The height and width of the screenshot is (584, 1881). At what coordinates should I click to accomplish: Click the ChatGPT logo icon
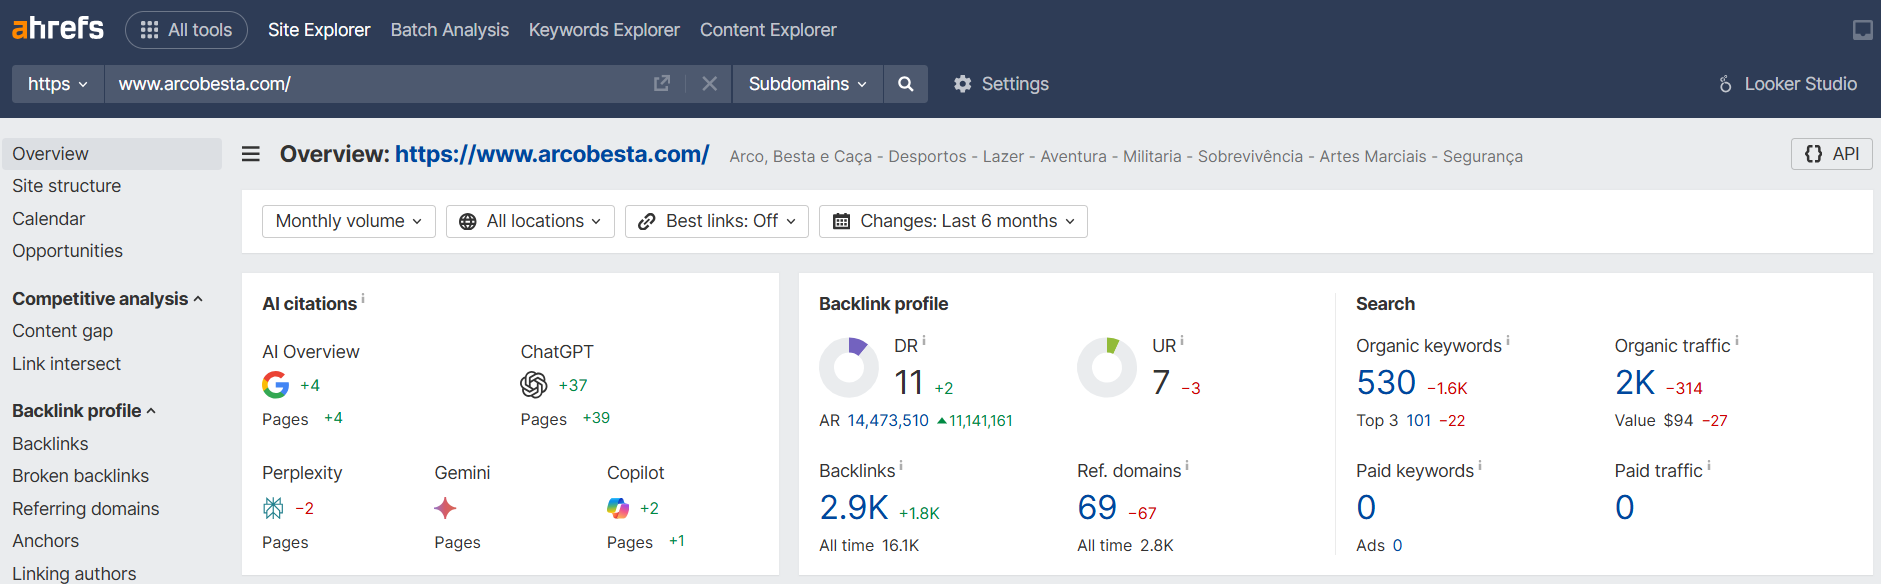pyautogui.click(x=534, y=385)
